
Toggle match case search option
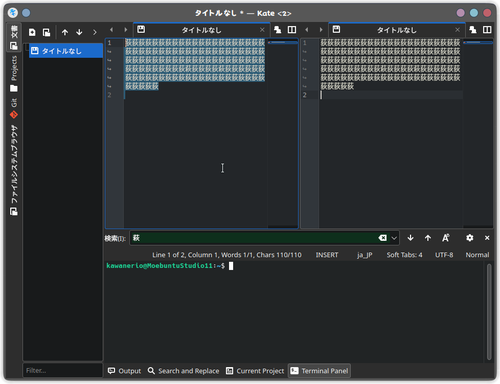(445, 238)
